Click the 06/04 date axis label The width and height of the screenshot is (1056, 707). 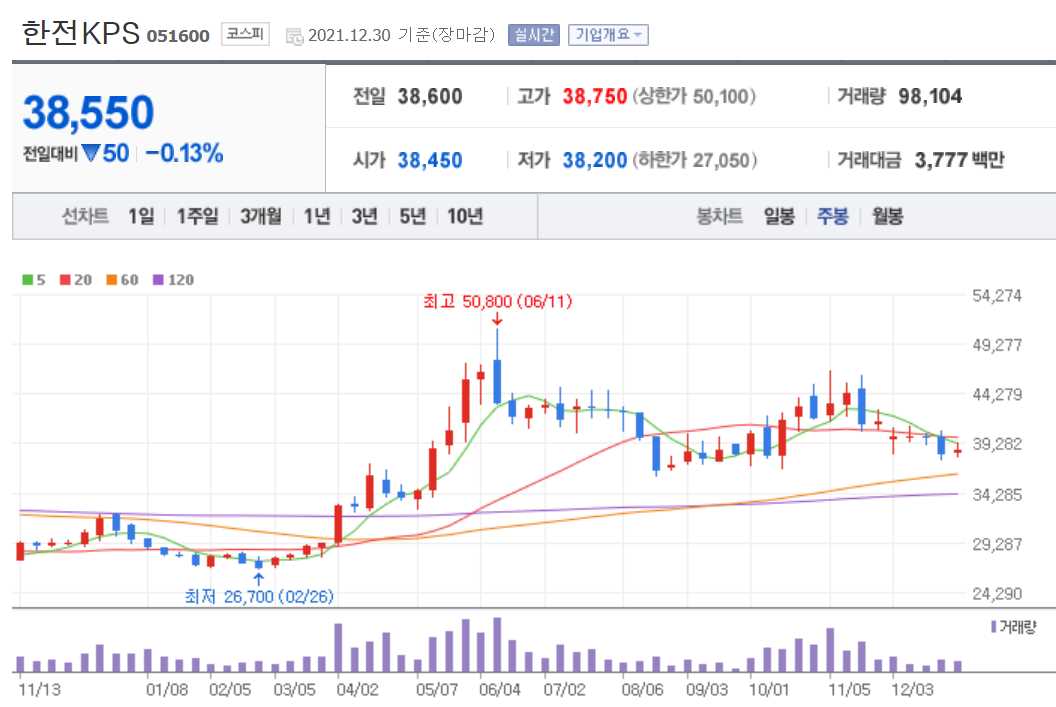click(x=500, y=690)
